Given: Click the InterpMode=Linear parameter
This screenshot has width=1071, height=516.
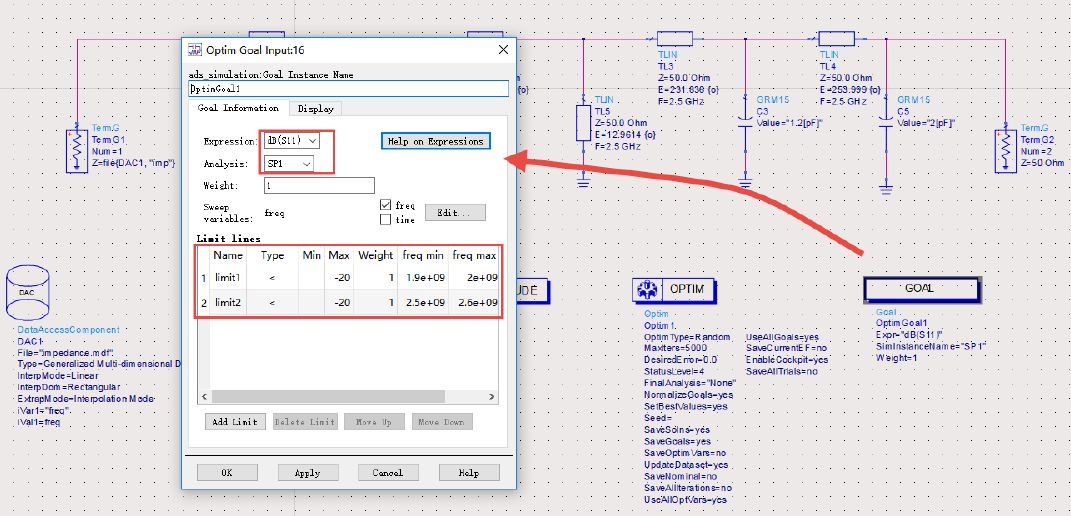Looking at the screenshot, I should [x=57, y=376].
